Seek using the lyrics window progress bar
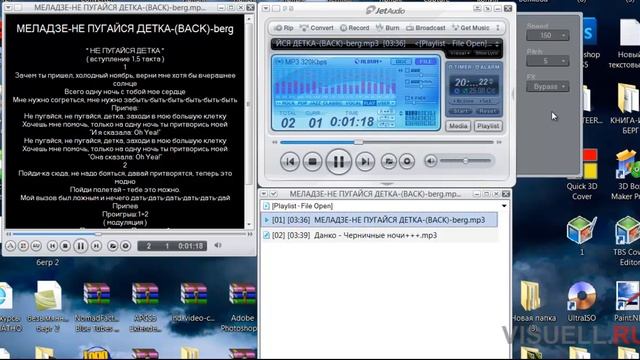The image size is (640, 360). (129, 234)
